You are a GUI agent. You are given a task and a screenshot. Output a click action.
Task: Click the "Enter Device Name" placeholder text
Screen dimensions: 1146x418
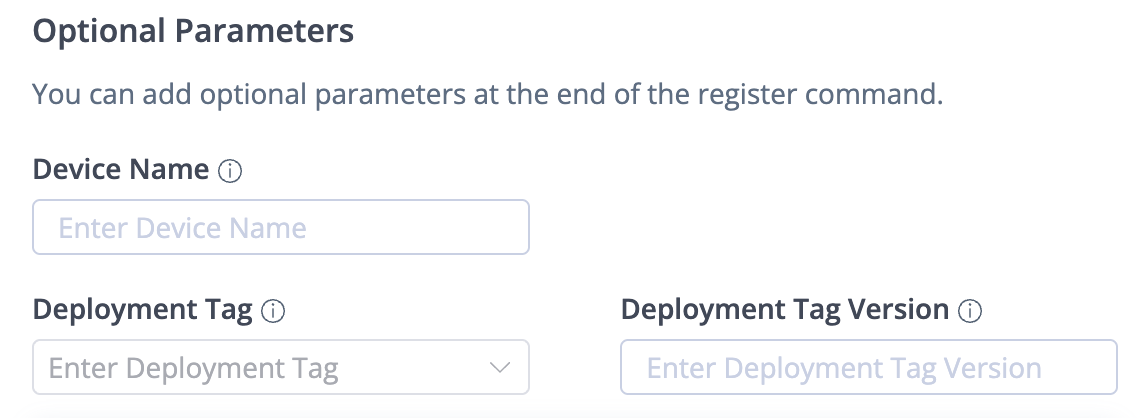click(182, 228)
